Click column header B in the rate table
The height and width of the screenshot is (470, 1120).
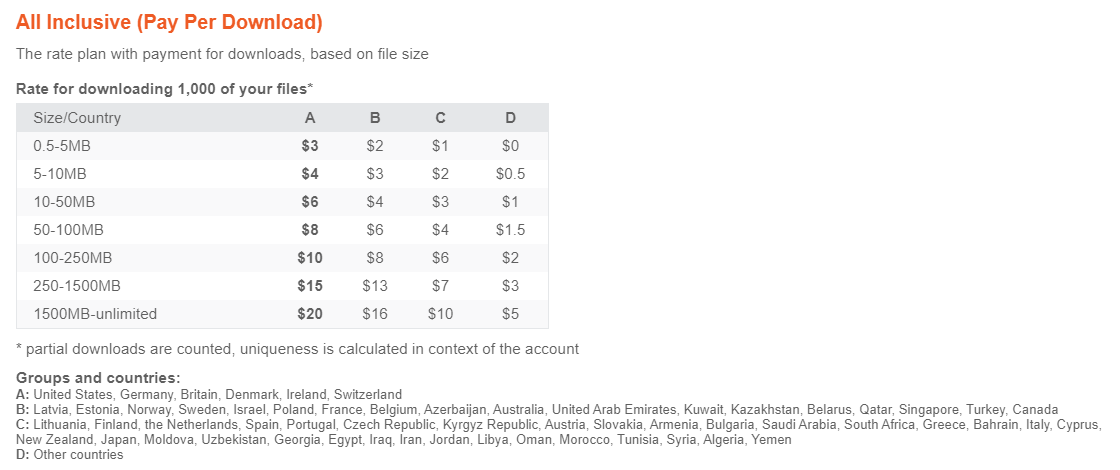tap(375, 118)
